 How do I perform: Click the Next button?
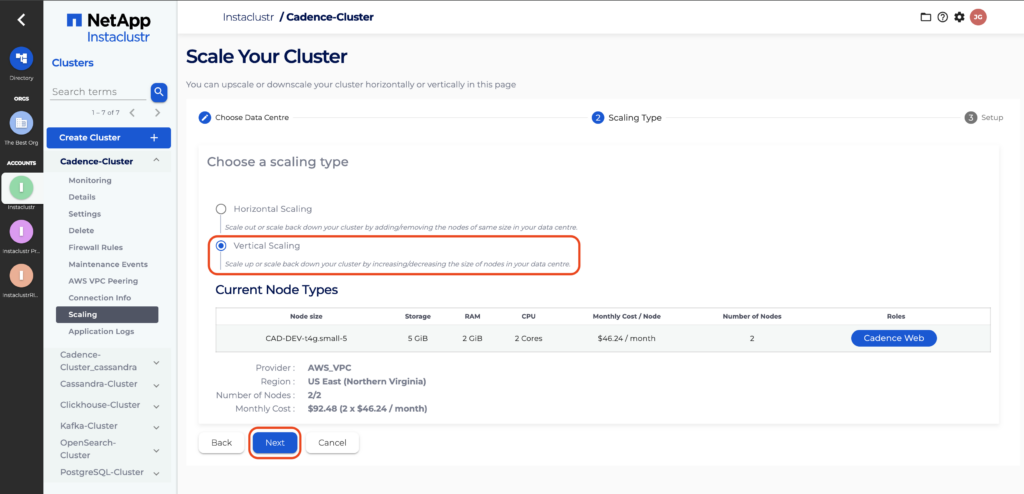pyautogui.click(x=275, y=442)
